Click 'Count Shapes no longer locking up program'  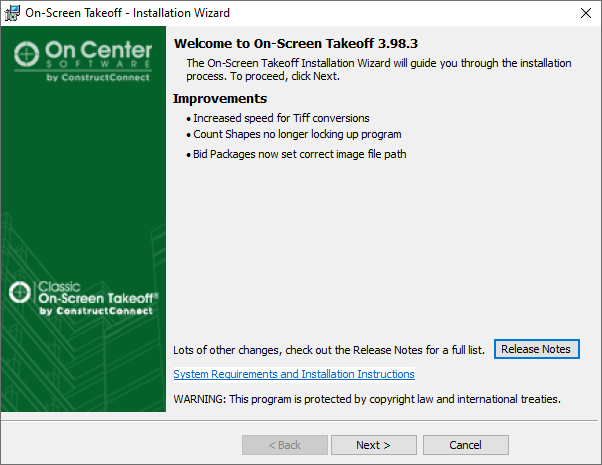tap(297, 134)
